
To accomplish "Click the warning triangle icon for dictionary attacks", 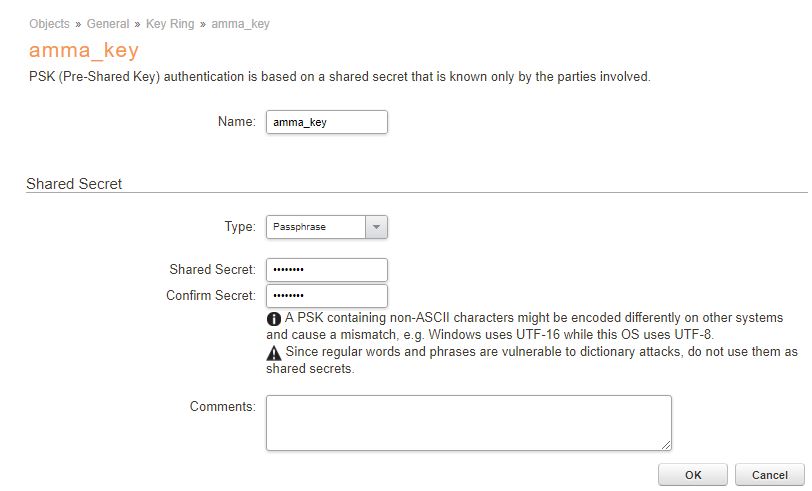I will (x=274, y=352).
